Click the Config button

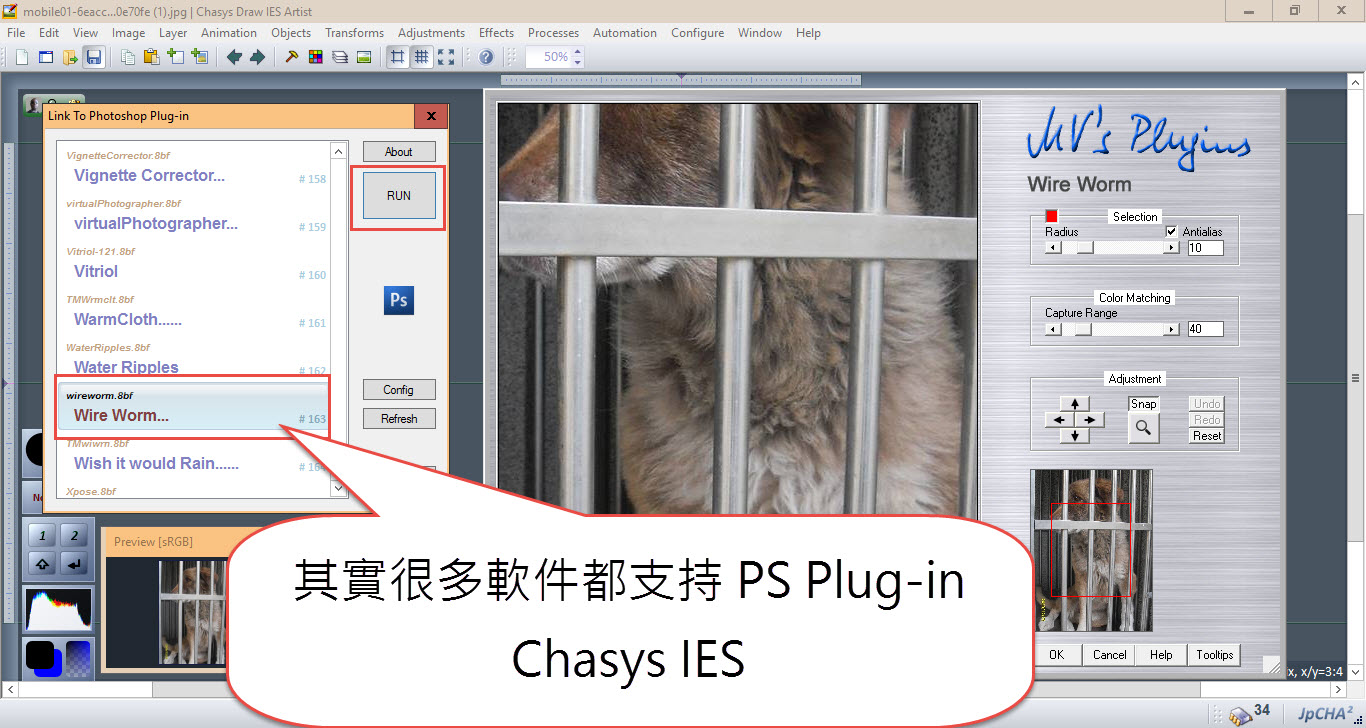pos(399,390)
